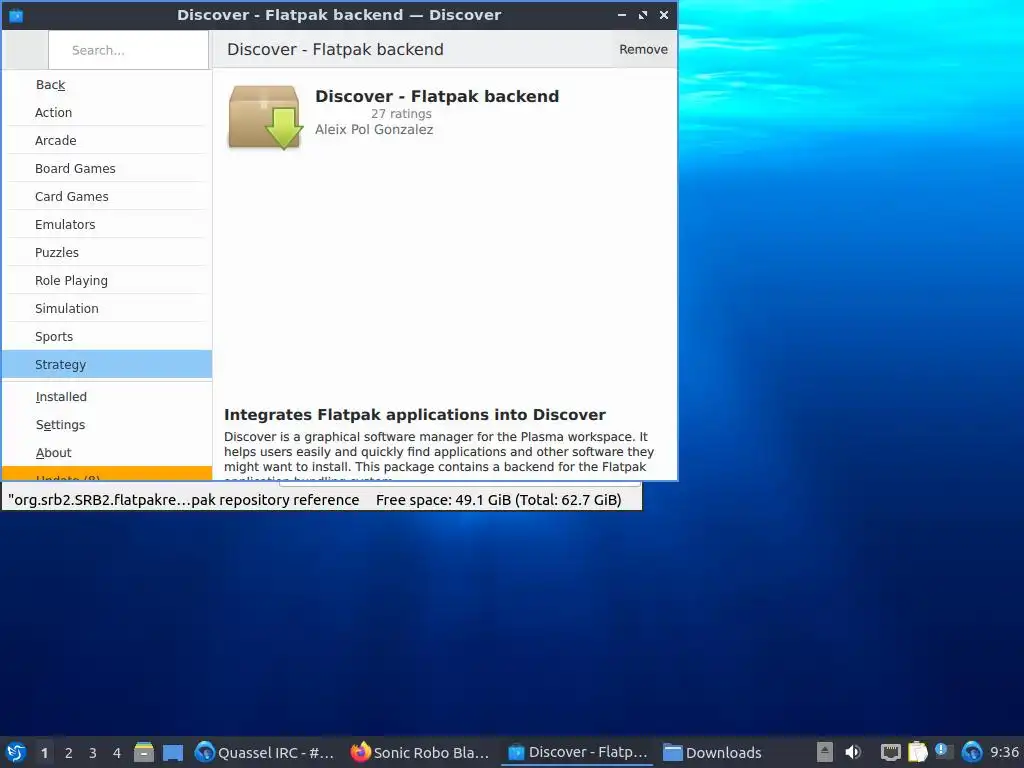
Task: Open the Sports category
Action: (x=108, y=337)
